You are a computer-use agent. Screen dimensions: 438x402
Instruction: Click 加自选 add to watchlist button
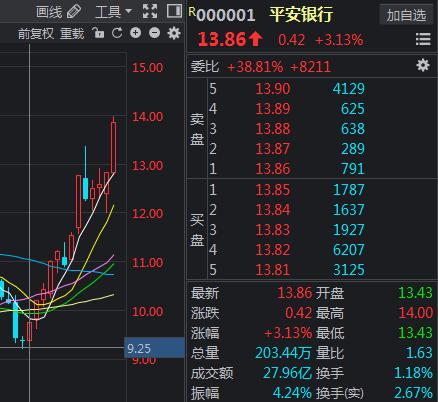(406, 15)
